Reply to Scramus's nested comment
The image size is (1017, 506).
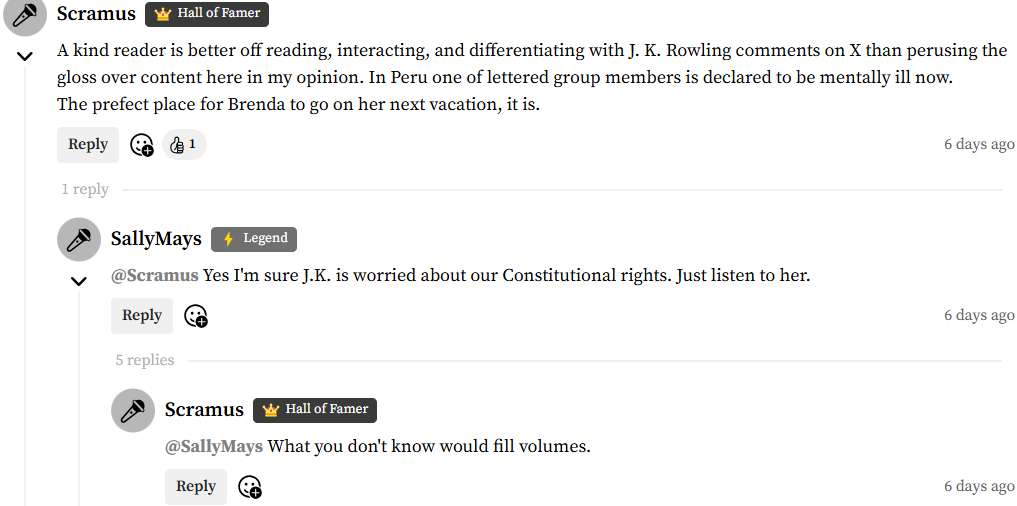tap(196, 487)
